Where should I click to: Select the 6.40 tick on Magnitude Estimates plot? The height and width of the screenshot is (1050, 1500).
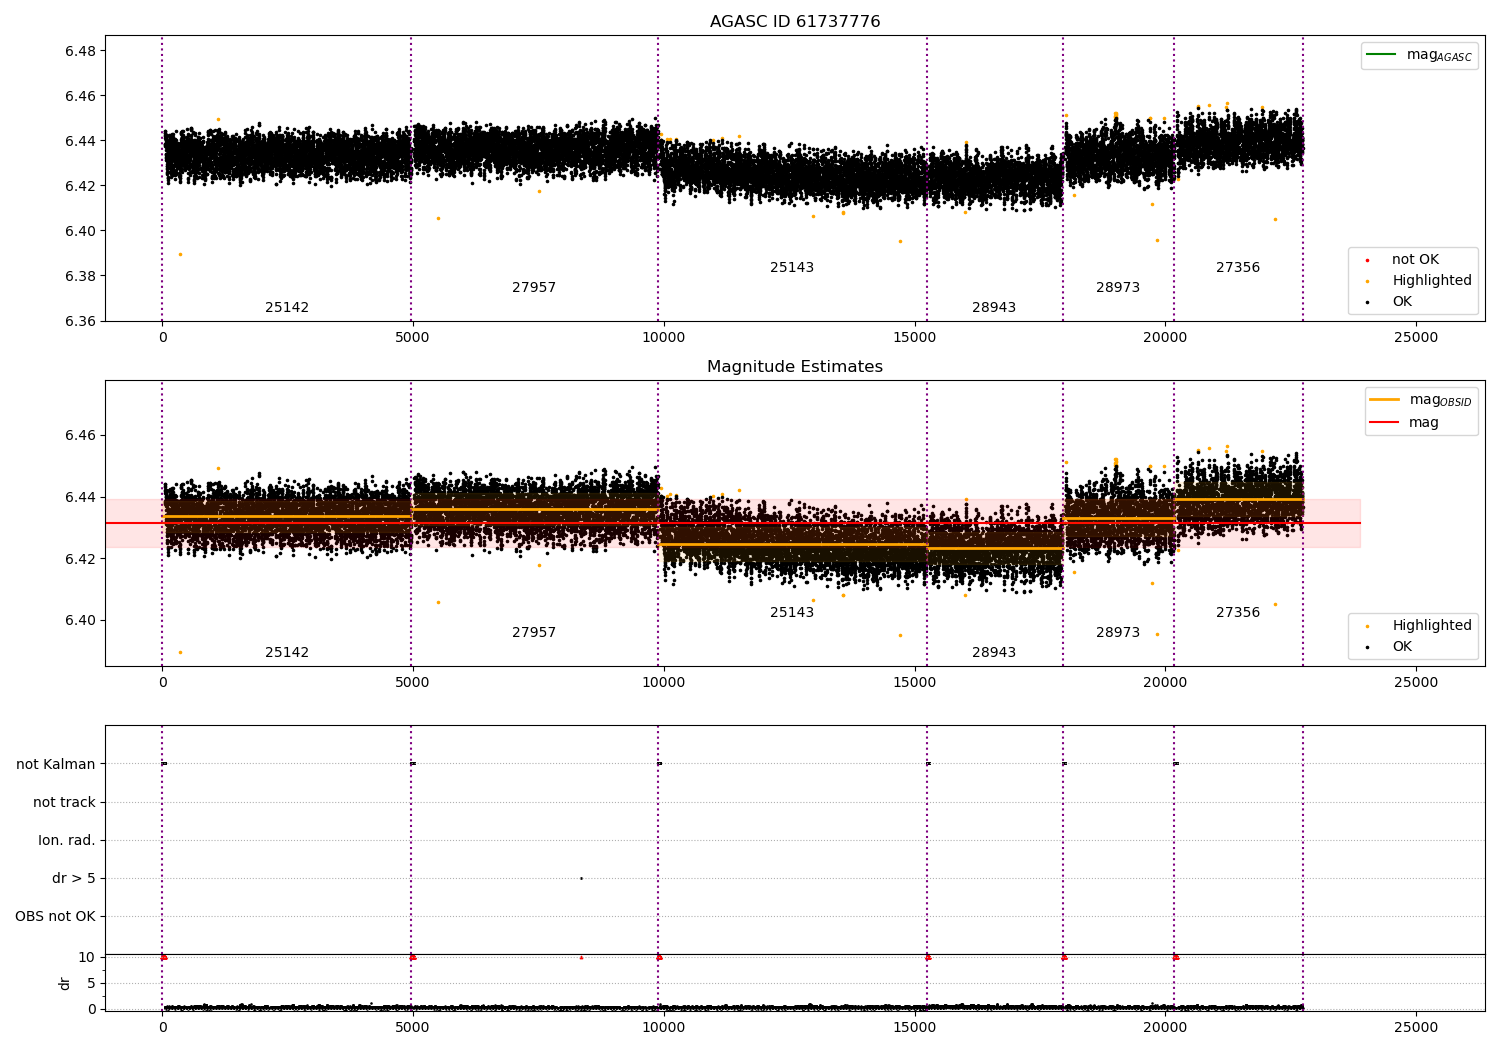click(x=80, y=620)
